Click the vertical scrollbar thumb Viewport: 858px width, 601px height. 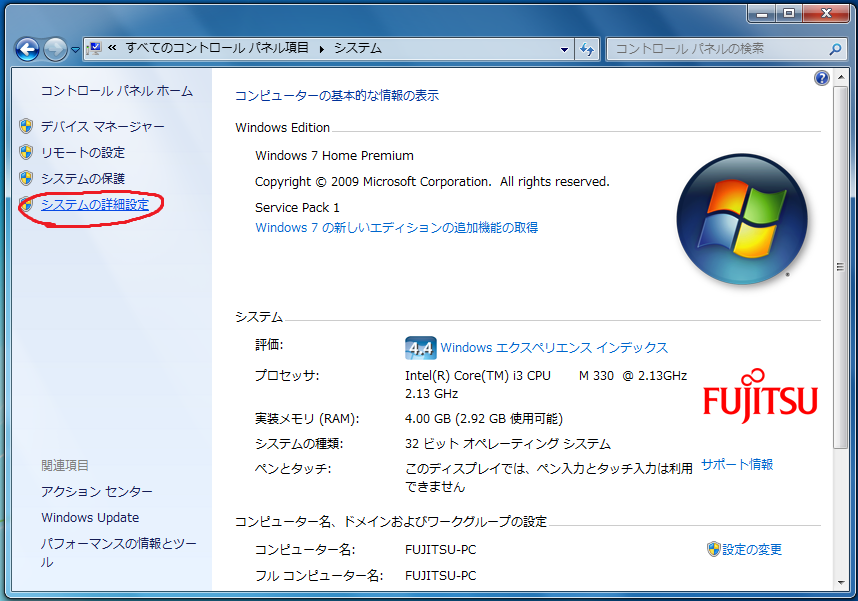coord(840,267)
